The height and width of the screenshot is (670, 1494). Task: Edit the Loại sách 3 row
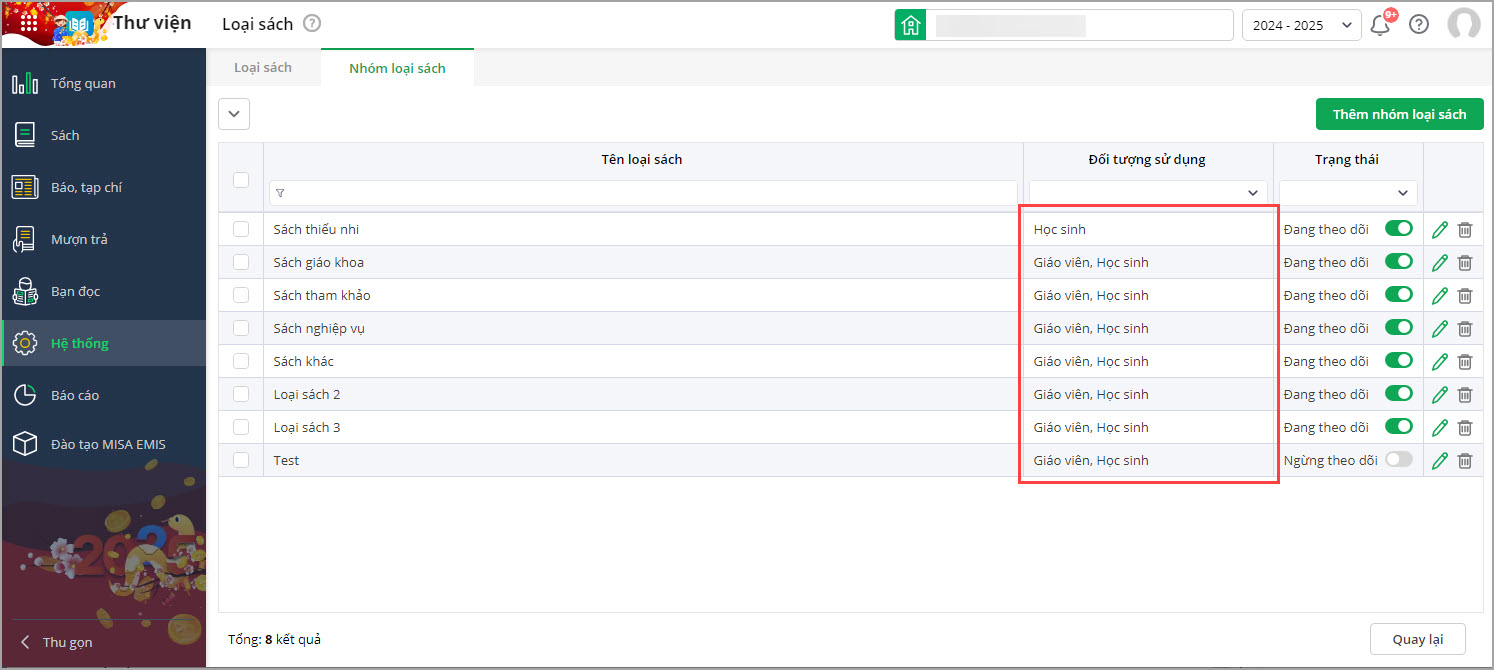point(1440,428)
